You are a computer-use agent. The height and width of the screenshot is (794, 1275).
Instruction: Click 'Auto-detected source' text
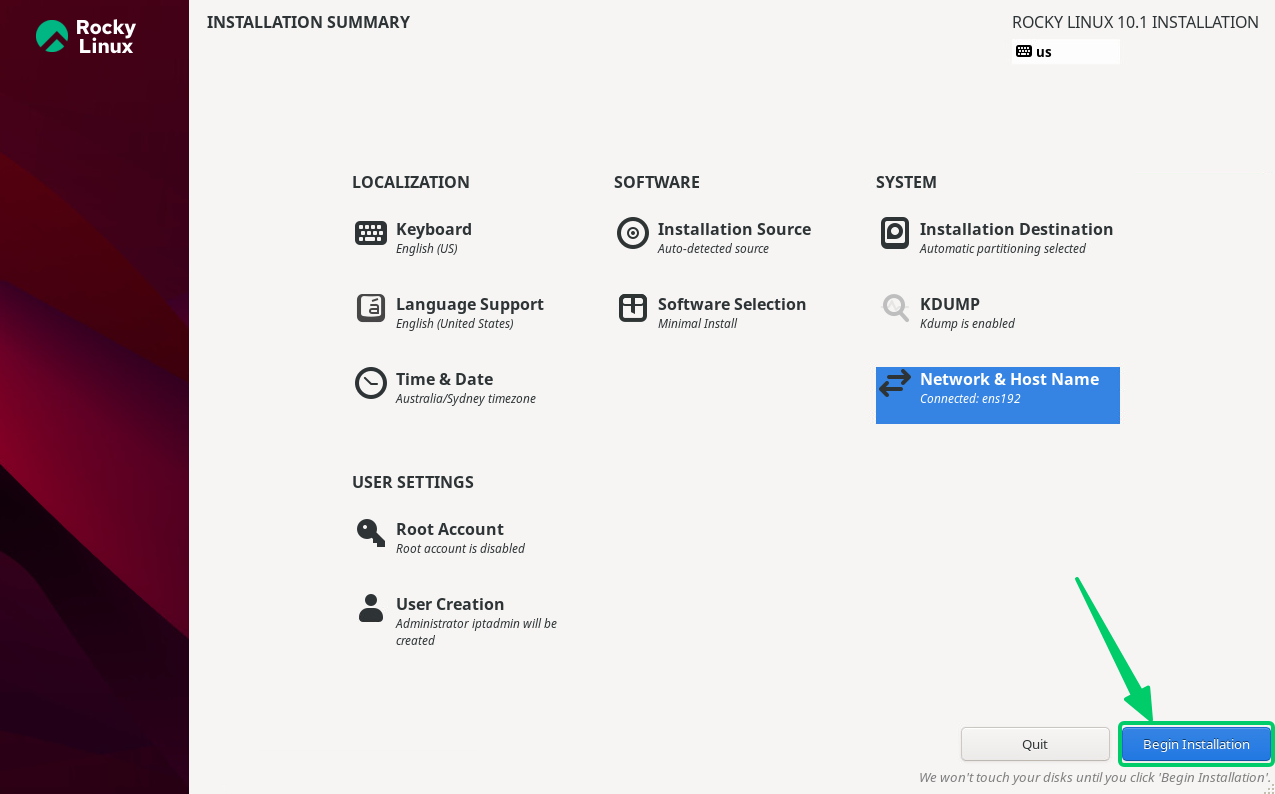(713, 249)
